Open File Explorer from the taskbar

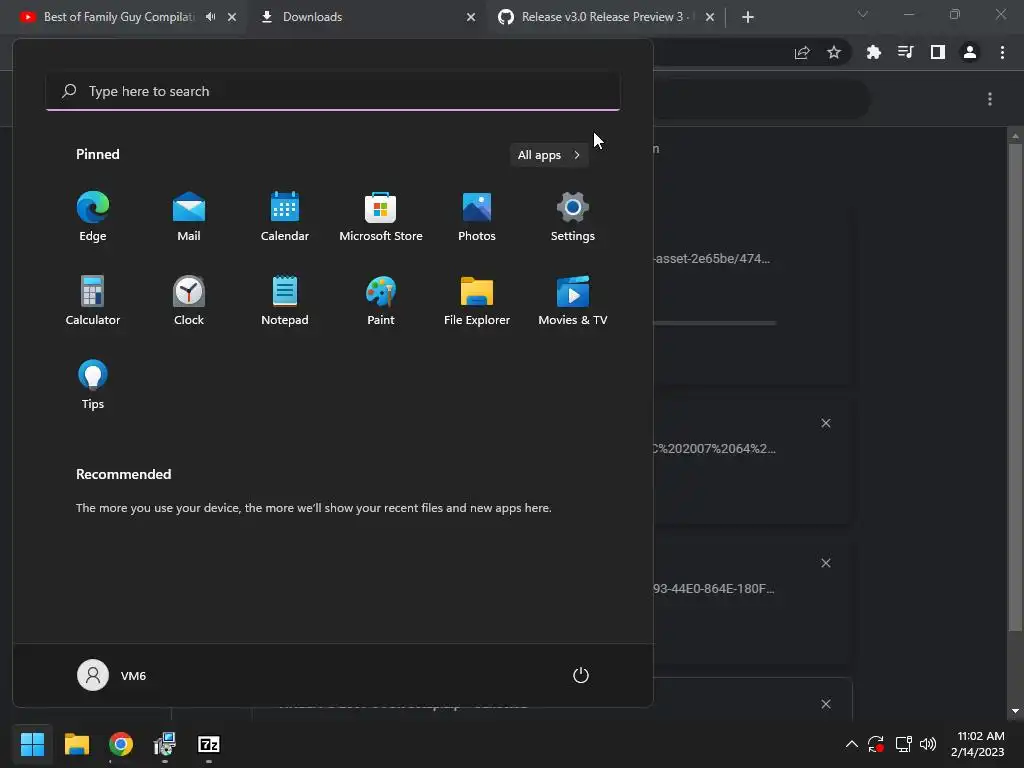click(x=76, y=744)
